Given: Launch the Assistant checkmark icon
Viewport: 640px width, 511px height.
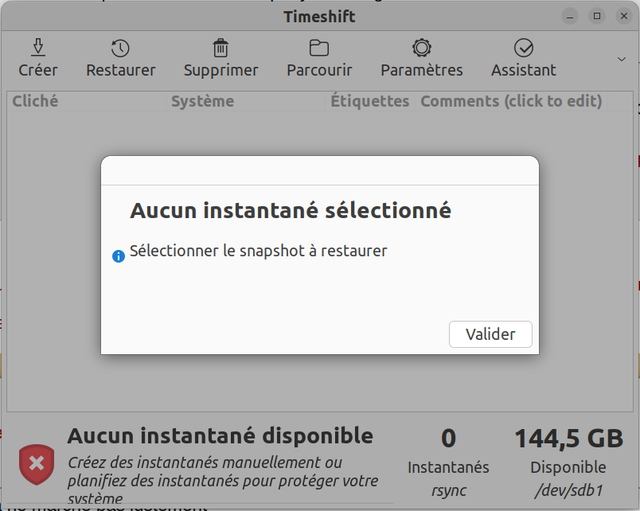Looking at the screenshot, I should pyautogui.click(x=524, y=48).
